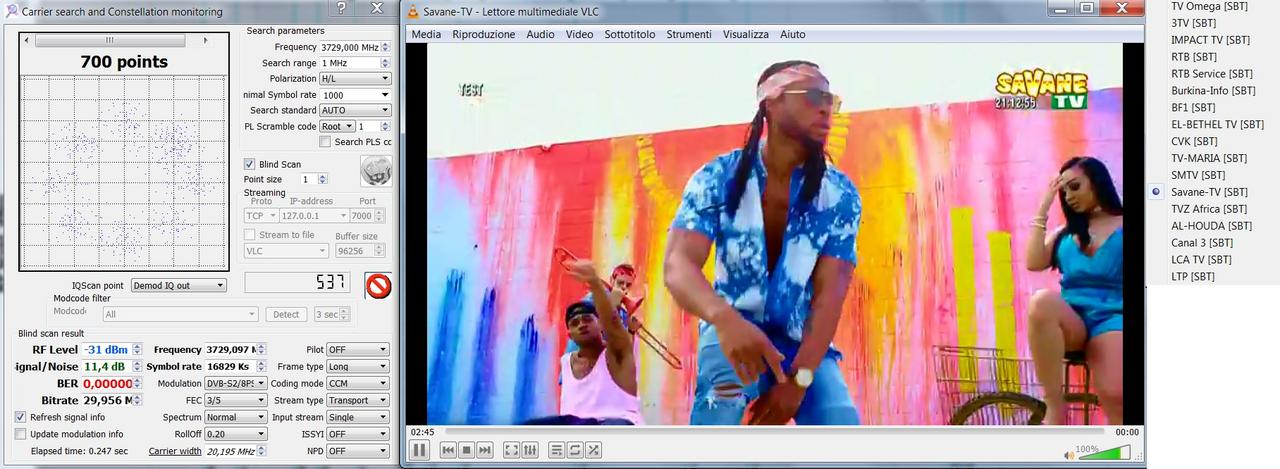The image size is (1280, 469).
Task: Select the Savane-TV radio button
Action: pyautogui.click(x=1157, y=191)
